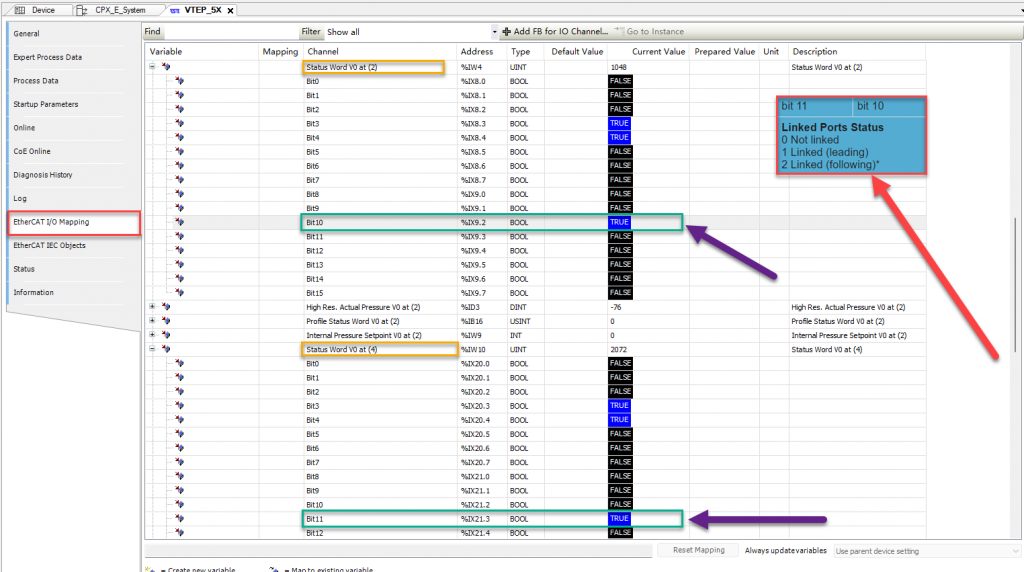The image size is (1024, 572).
Task: Open EtherCAT IEC Objects page
Action: point(50,245)
